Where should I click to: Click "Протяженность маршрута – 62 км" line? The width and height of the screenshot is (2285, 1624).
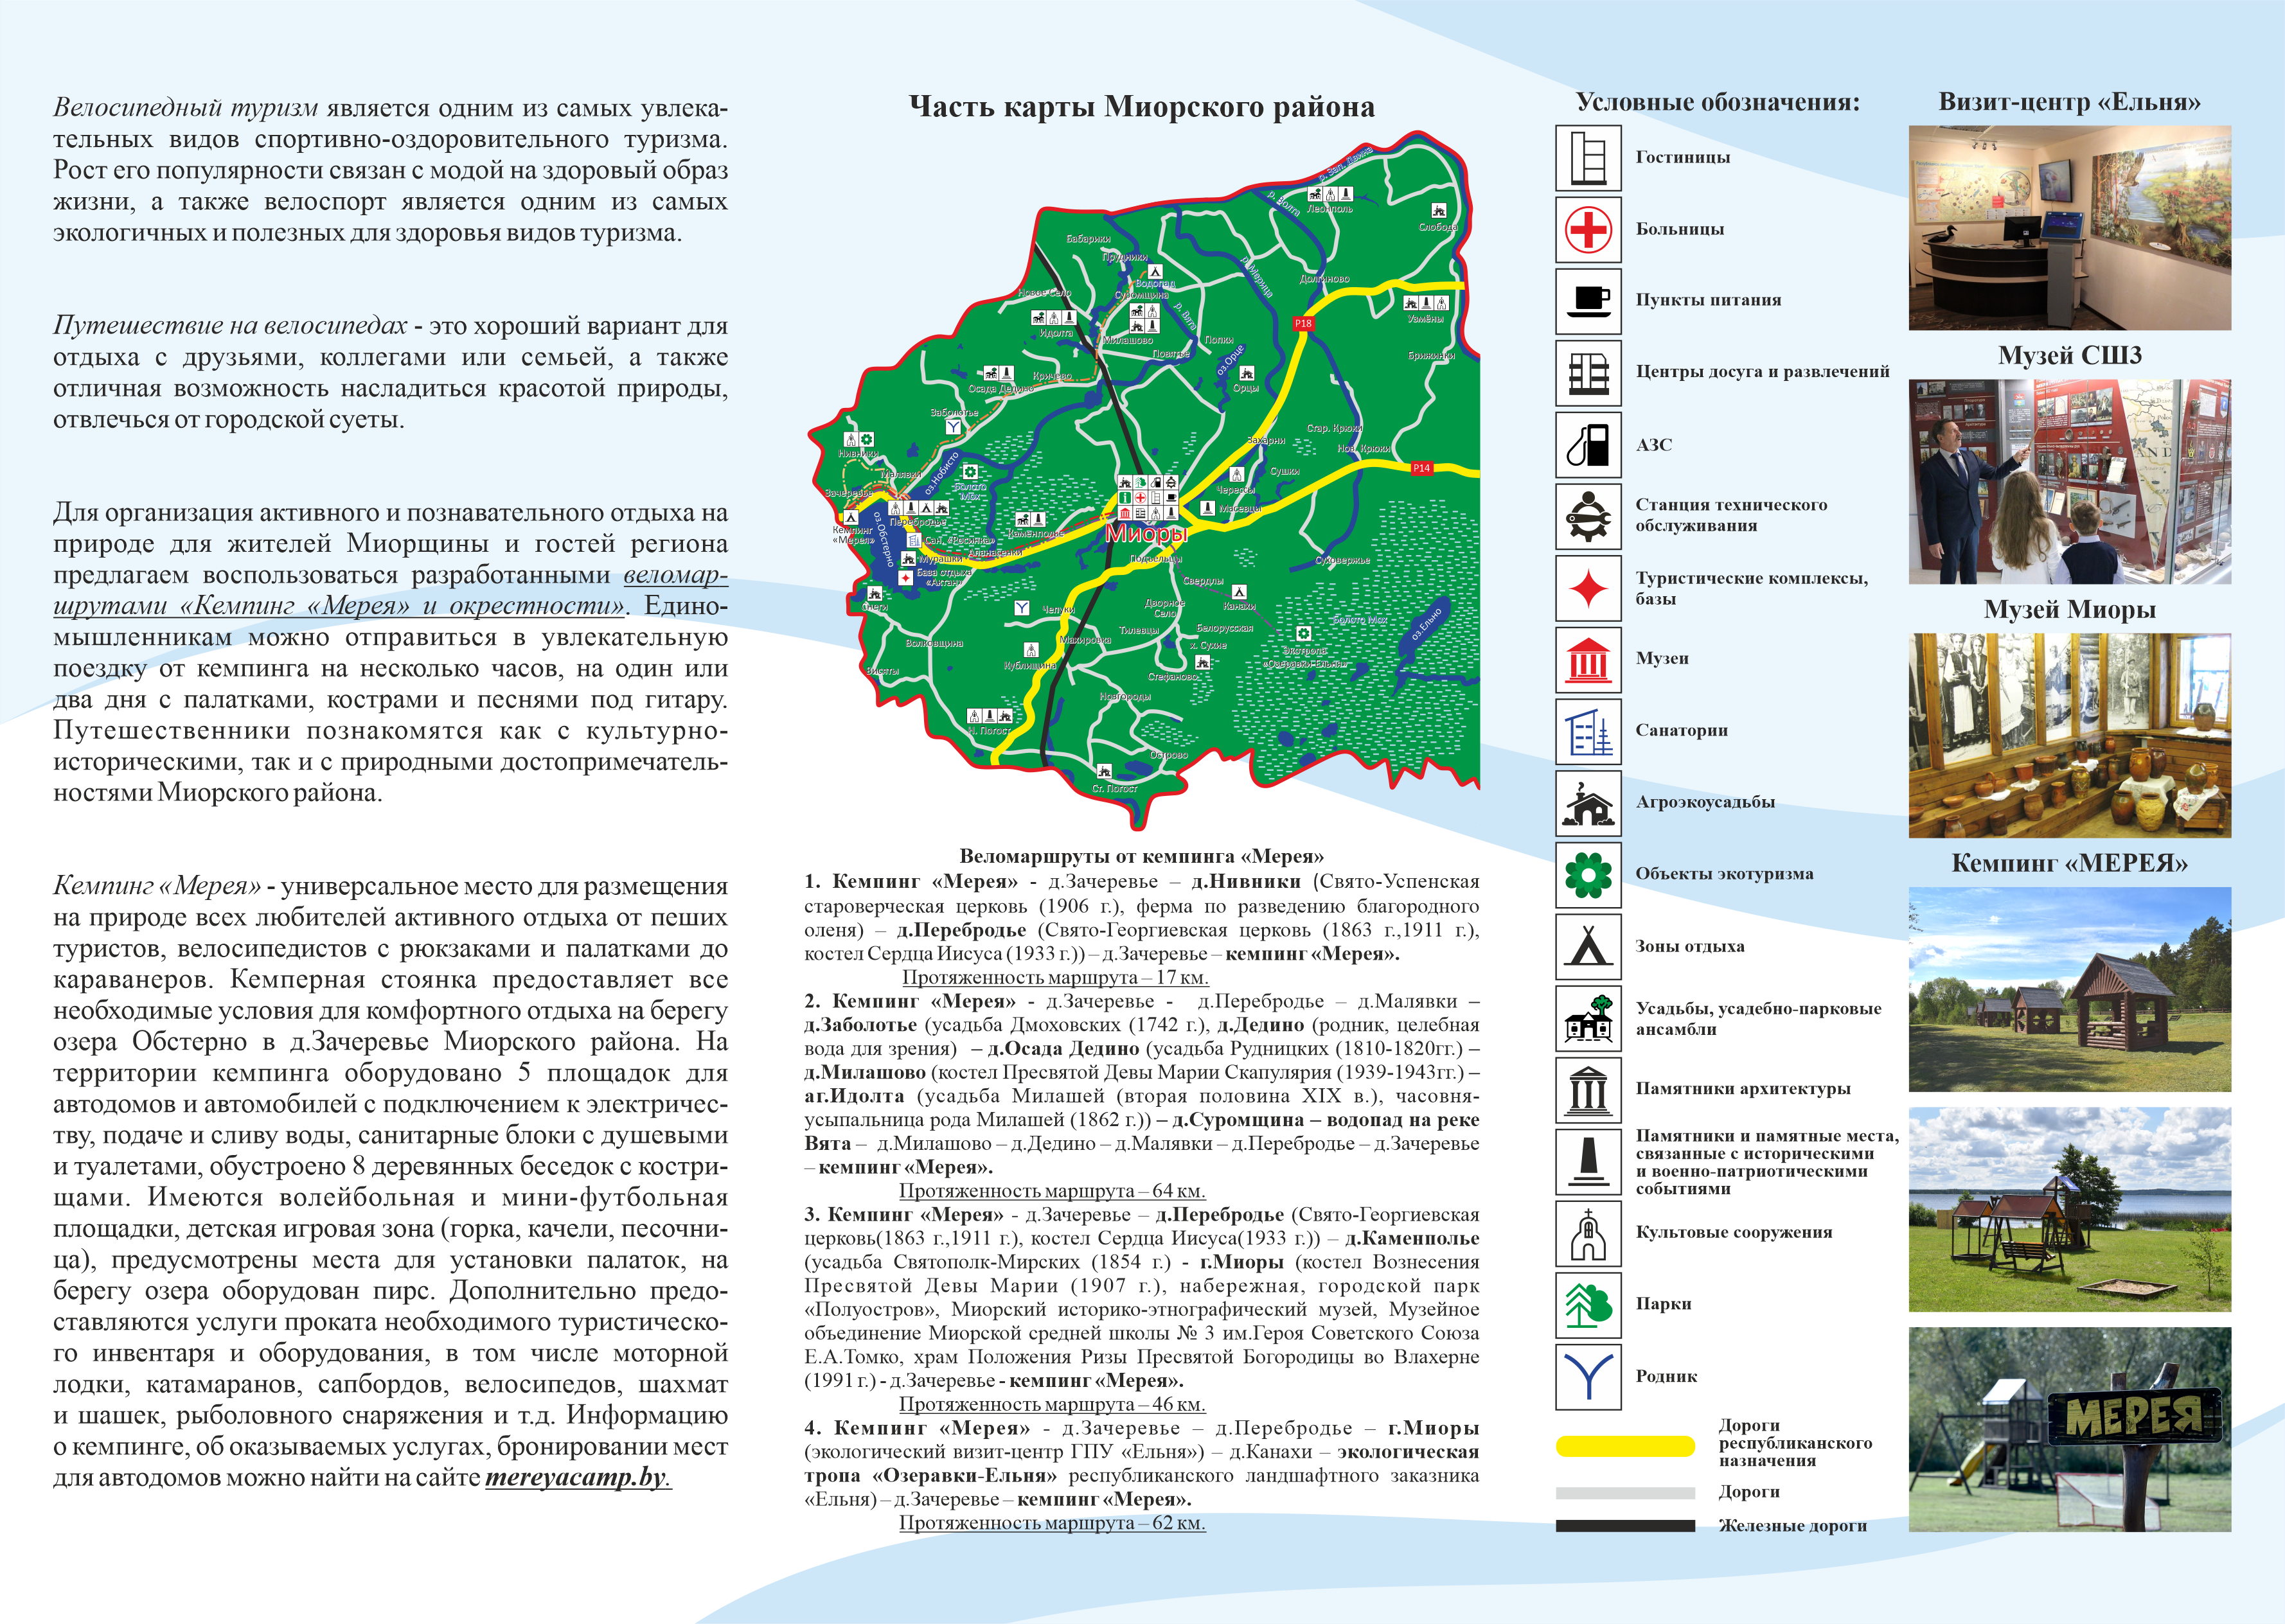pyautogui.click(x=1052, y=1523)
